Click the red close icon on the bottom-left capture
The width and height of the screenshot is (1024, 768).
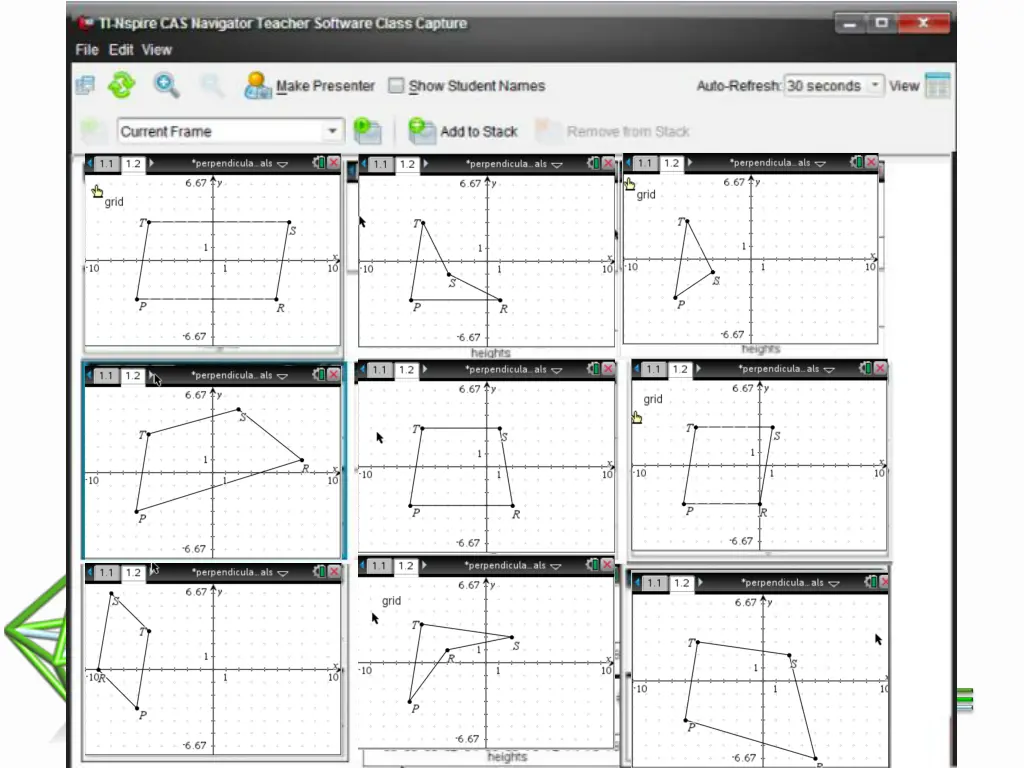coord(334,571)
